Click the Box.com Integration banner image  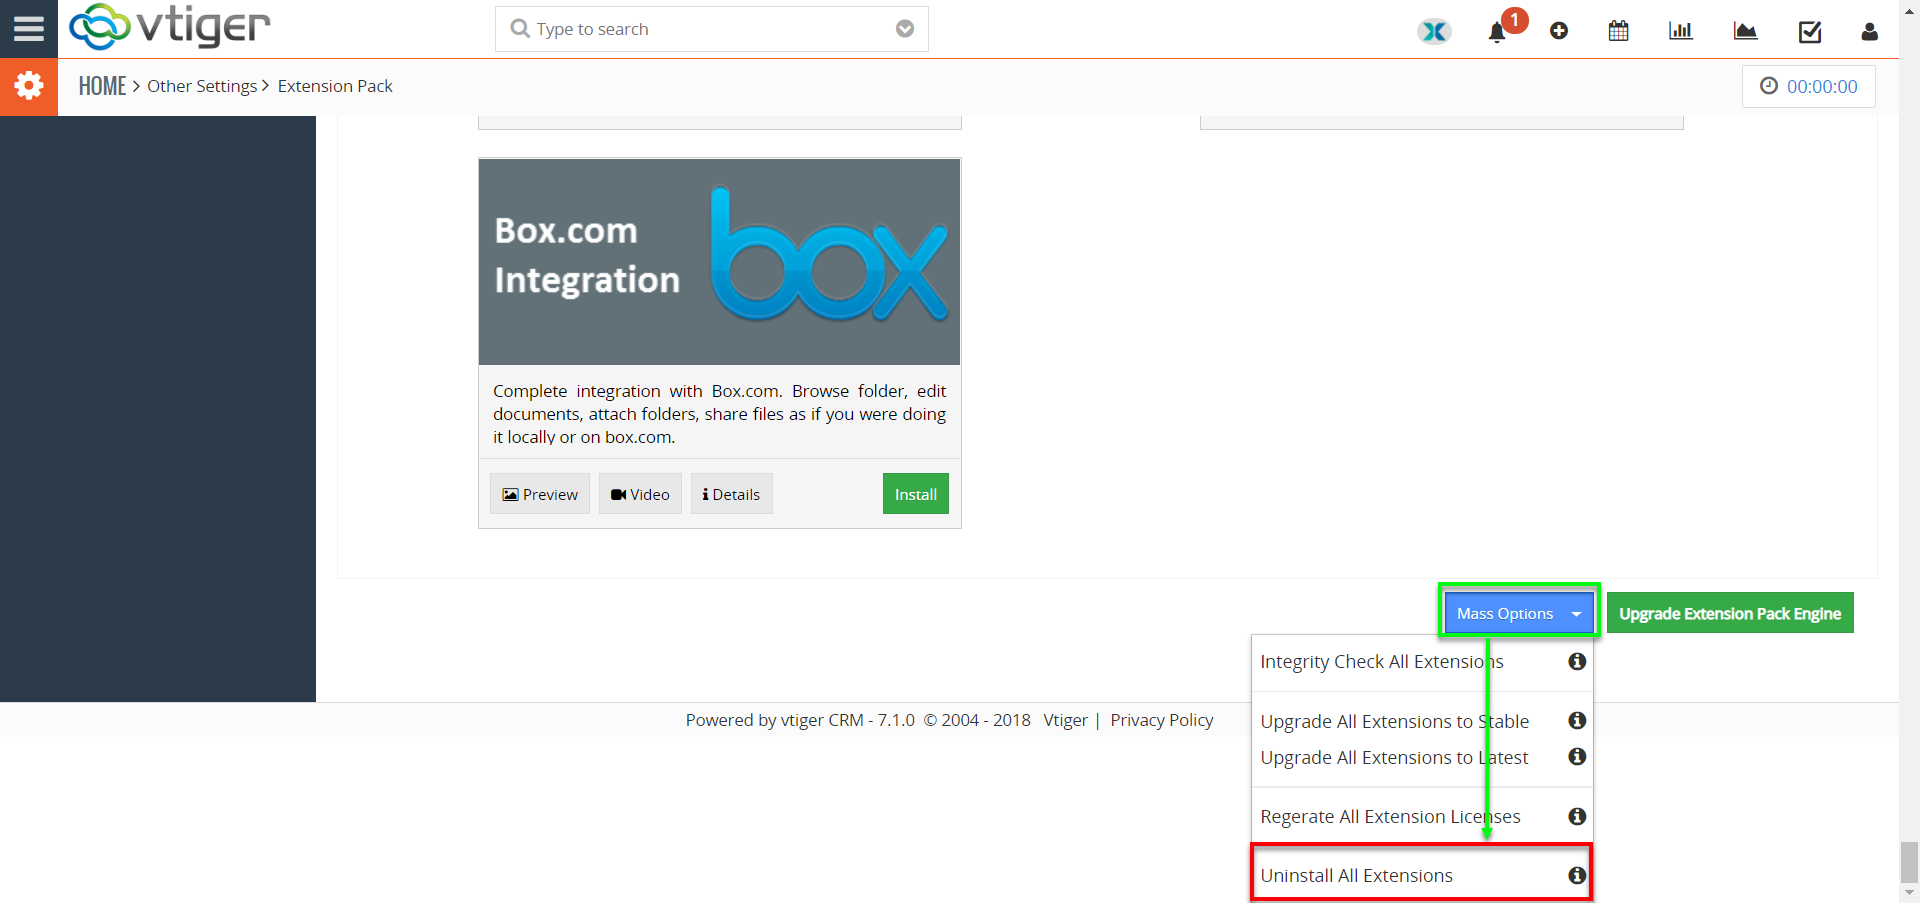[x=719, y=262]
